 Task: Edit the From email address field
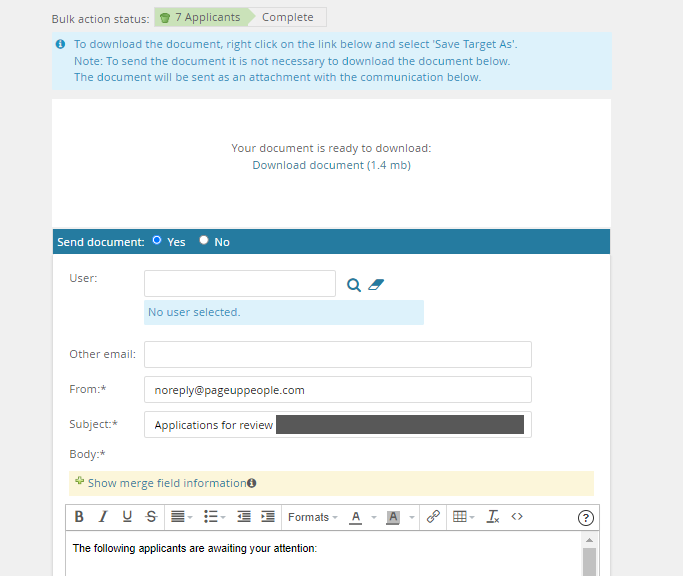click(x=338, y=390)
